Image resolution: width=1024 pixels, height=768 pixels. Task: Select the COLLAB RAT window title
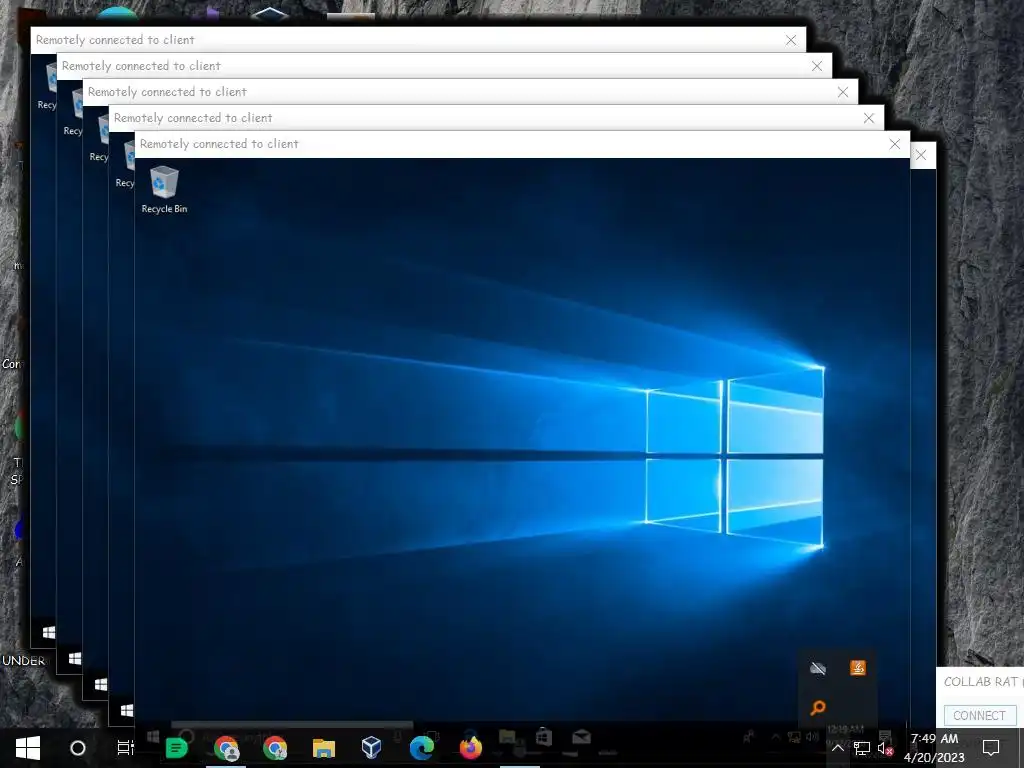point(983,682)
